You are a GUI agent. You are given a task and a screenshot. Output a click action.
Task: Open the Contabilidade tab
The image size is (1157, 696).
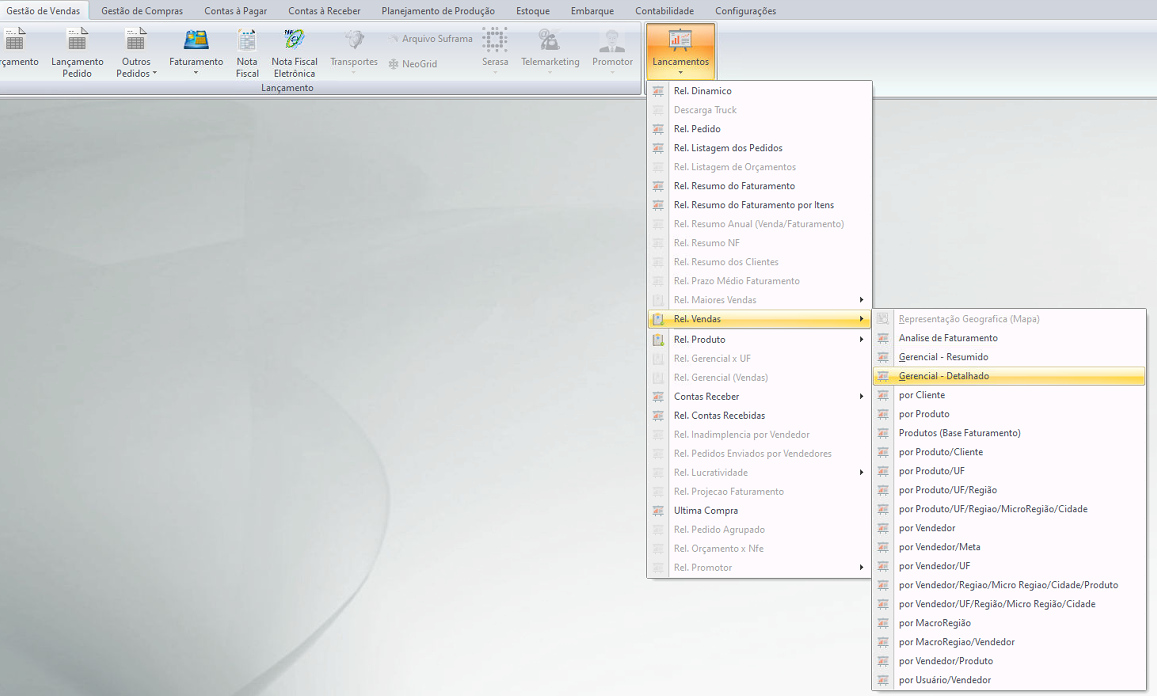(x=664, y=11)
